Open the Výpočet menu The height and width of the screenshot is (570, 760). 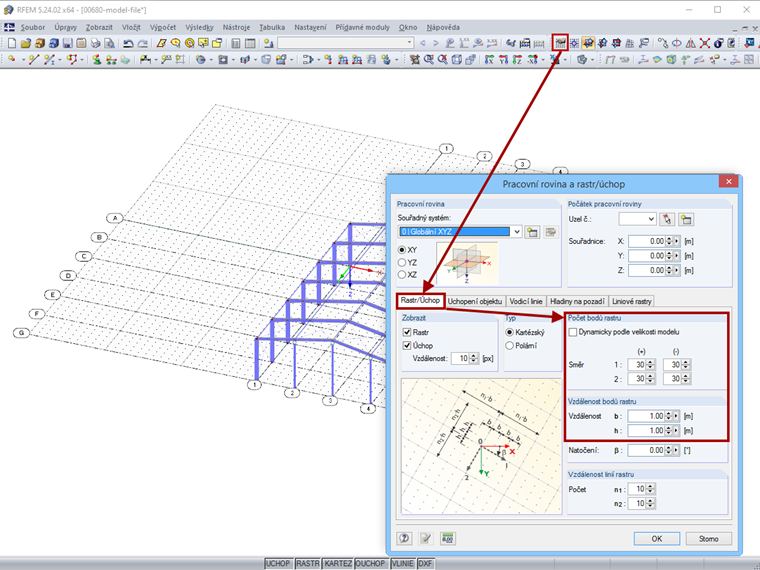pos(163,27)
